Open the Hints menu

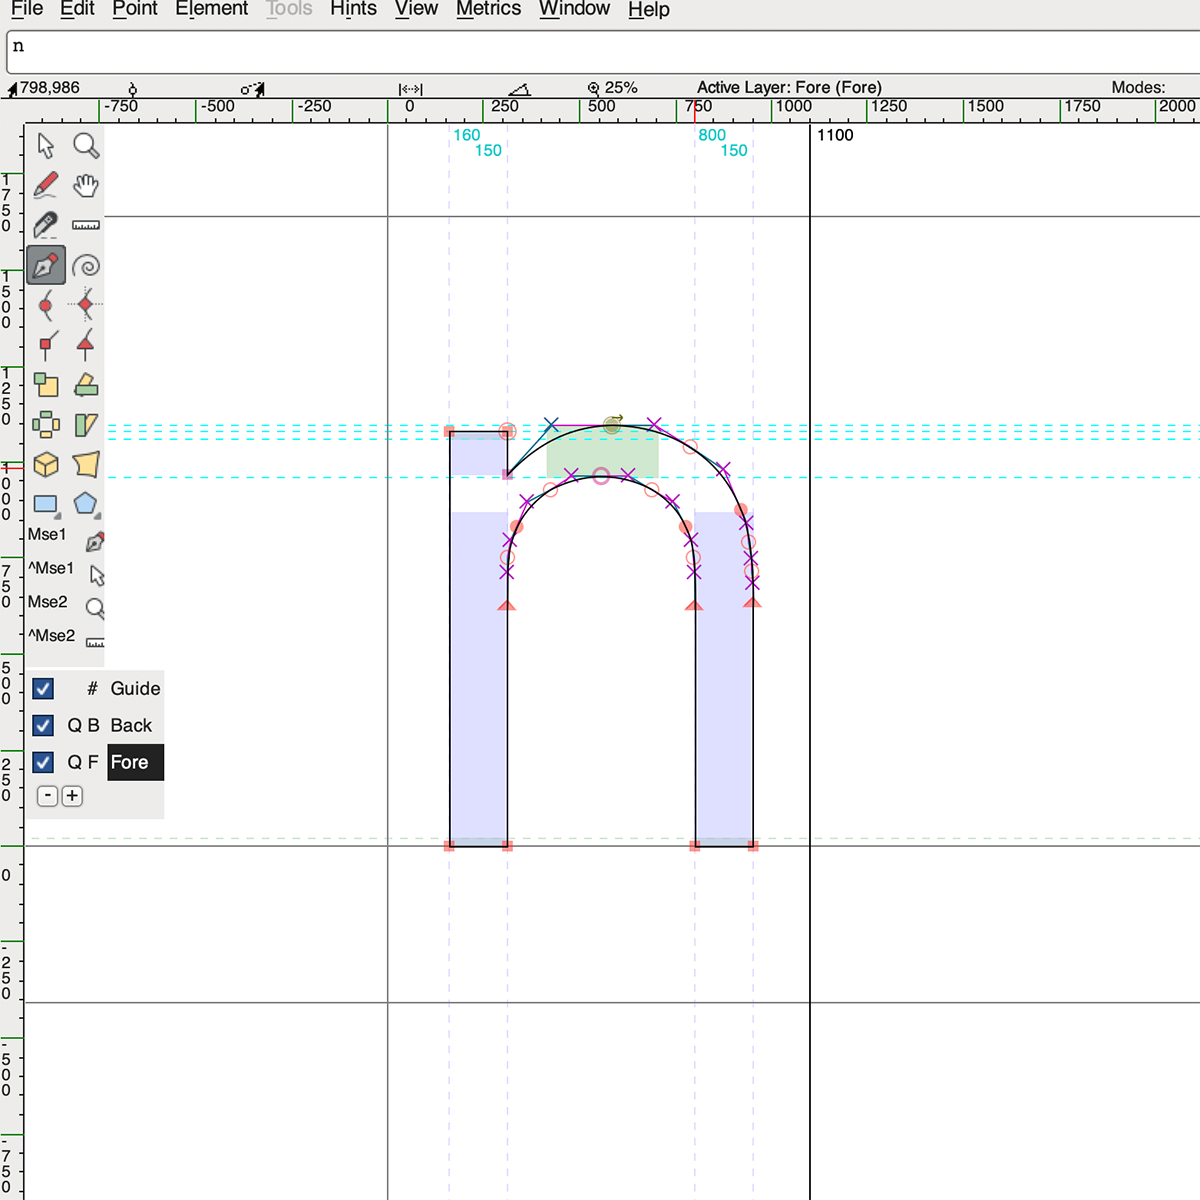point(353,9)
